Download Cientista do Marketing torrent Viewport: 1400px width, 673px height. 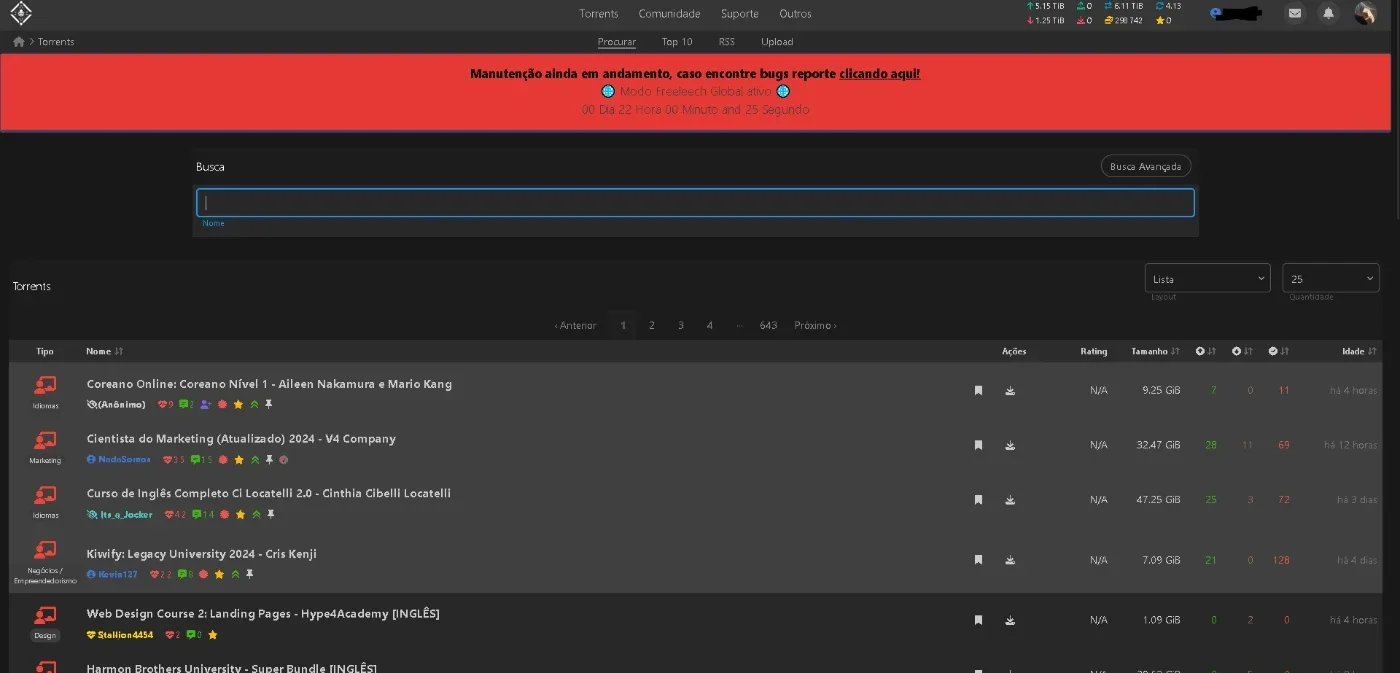coord(1010,445)
